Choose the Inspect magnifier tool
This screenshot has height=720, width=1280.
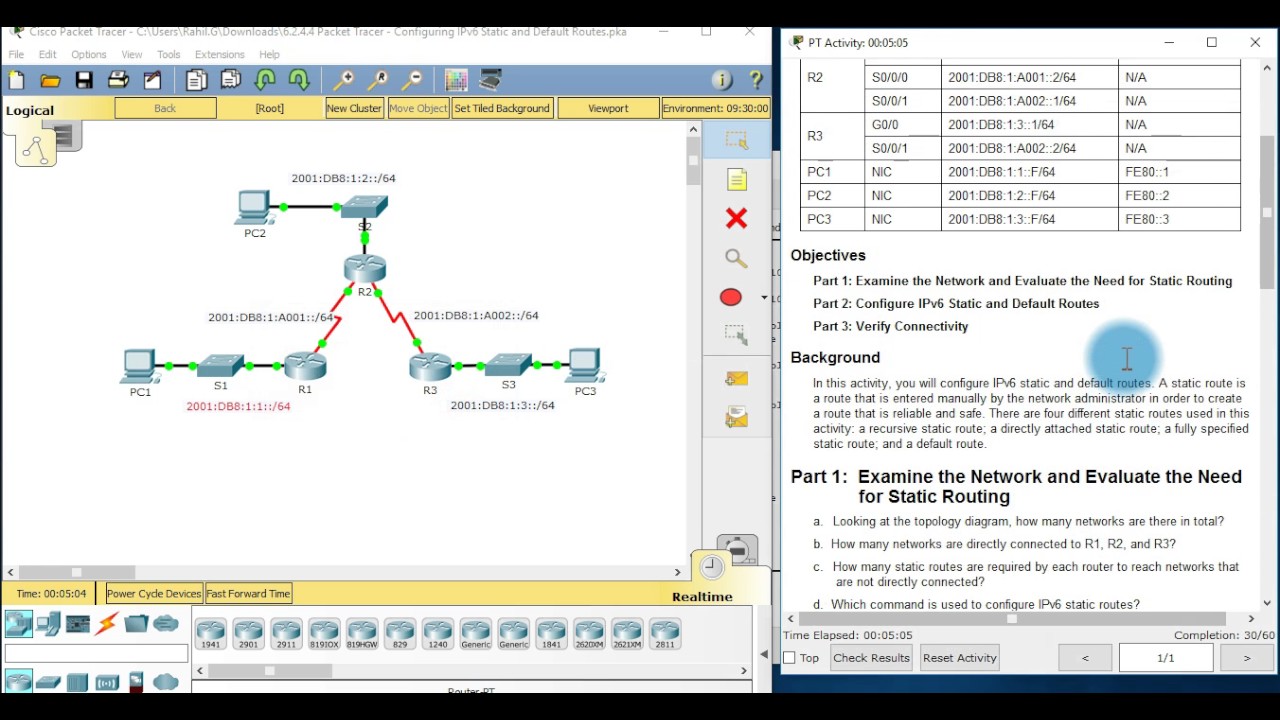737,258
